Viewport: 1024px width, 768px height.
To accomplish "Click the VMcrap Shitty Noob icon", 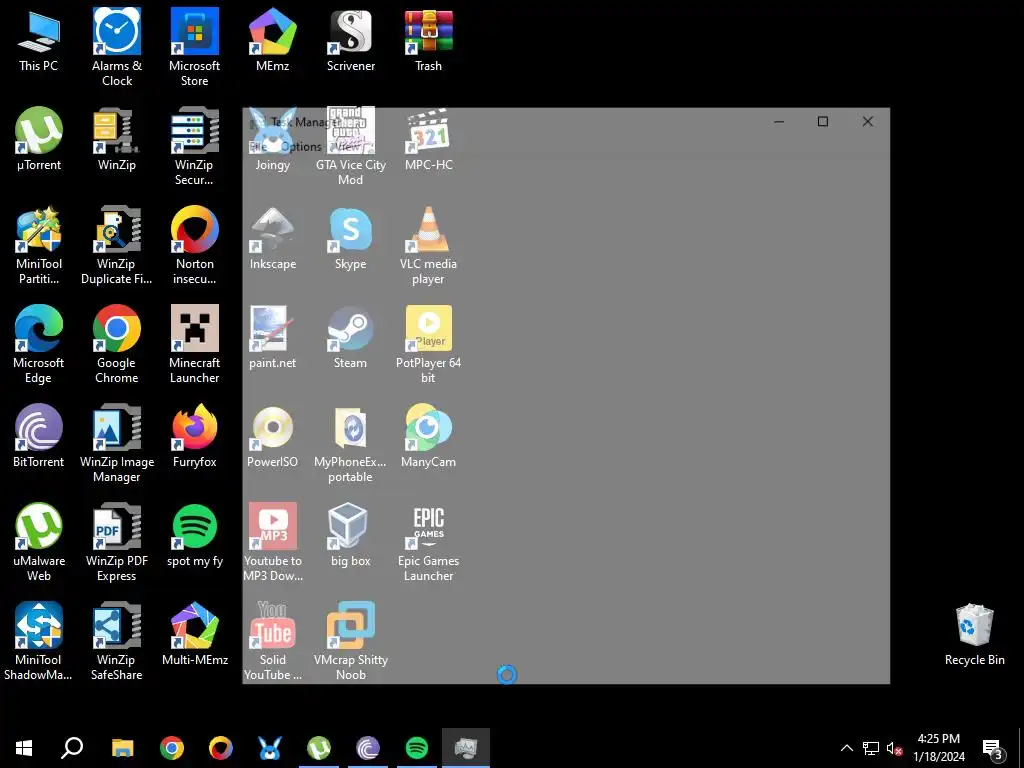I will pyautogui.click(x=351, y=641).
